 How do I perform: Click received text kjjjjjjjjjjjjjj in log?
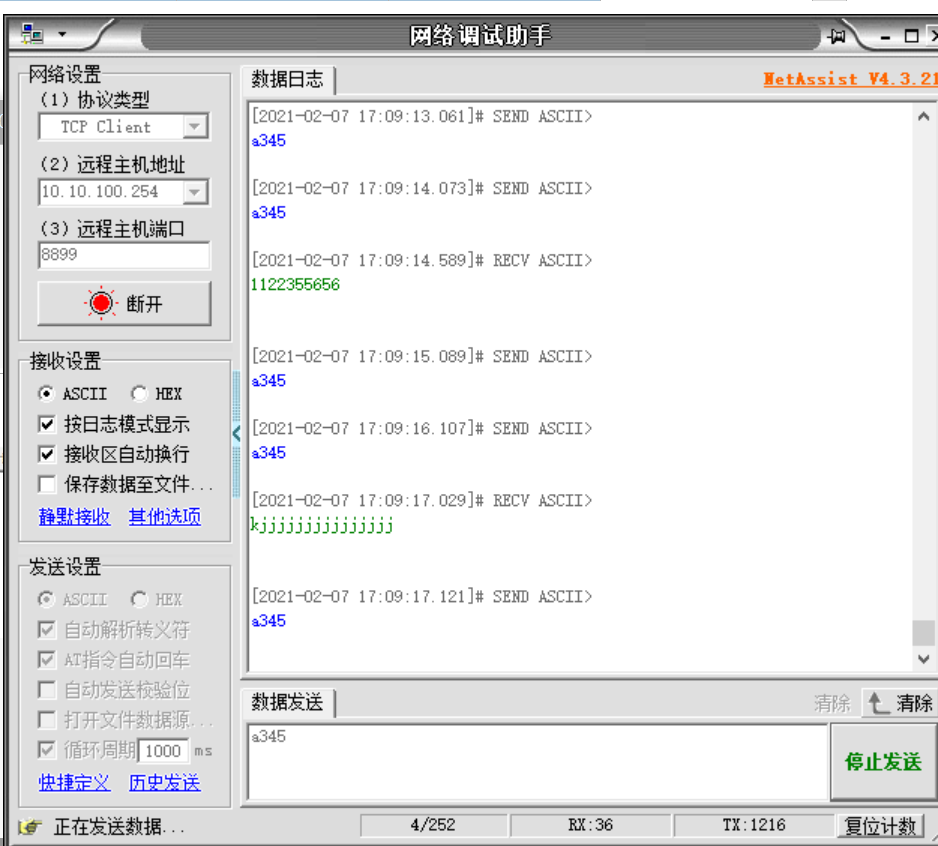click(322, 525)
